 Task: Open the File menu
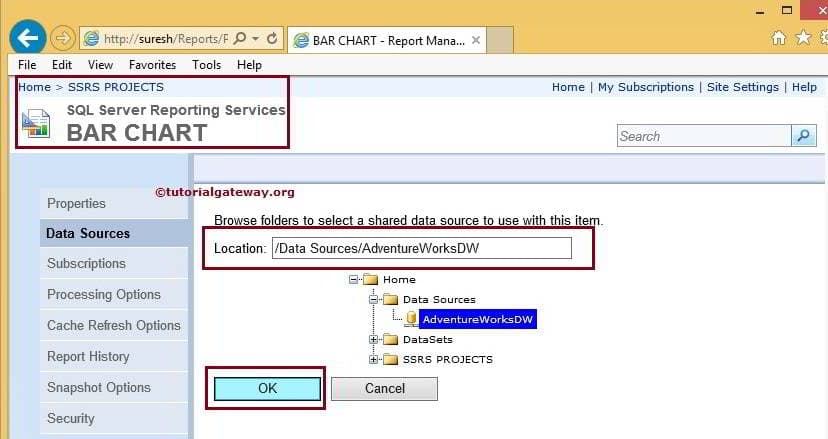pos(27,65)
